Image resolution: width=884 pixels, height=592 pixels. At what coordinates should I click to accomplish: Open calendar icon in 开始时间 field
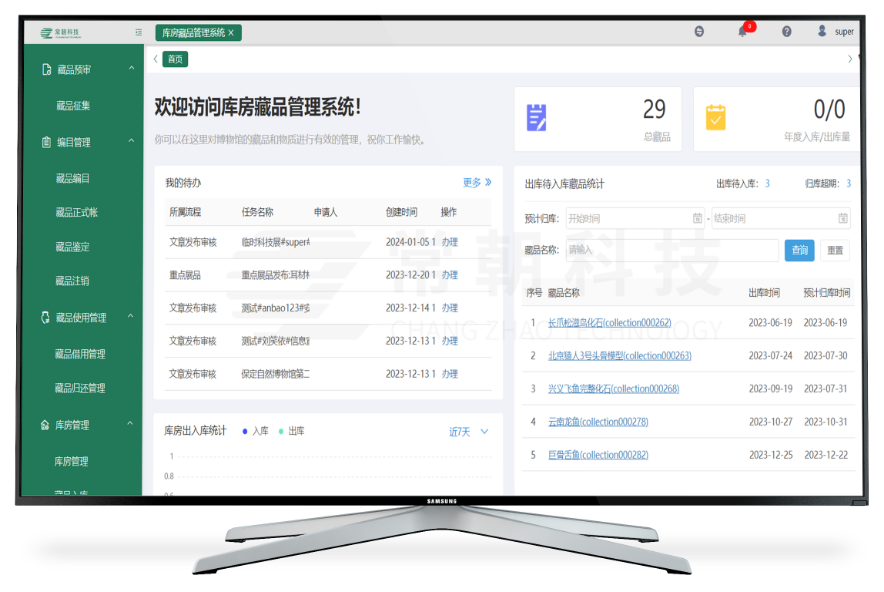[x=697, y=218]
